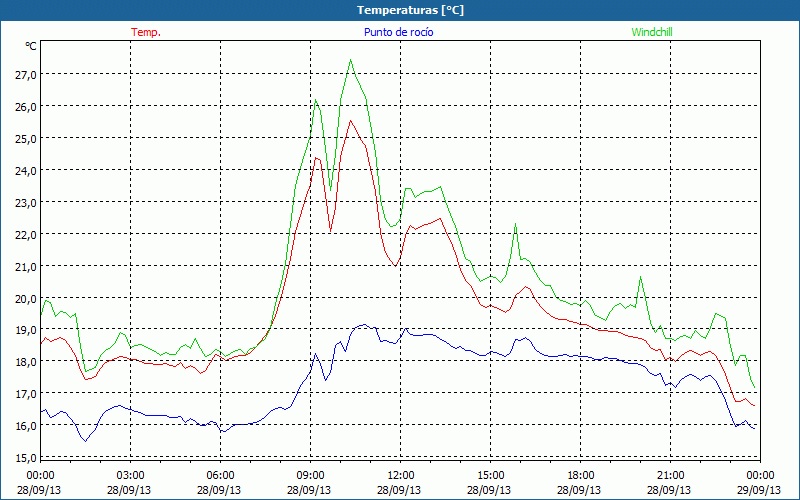Click the 16,0 y-axis value
Image resolution: width=800 pixels, height=500 pixels.
click(25, 426)
